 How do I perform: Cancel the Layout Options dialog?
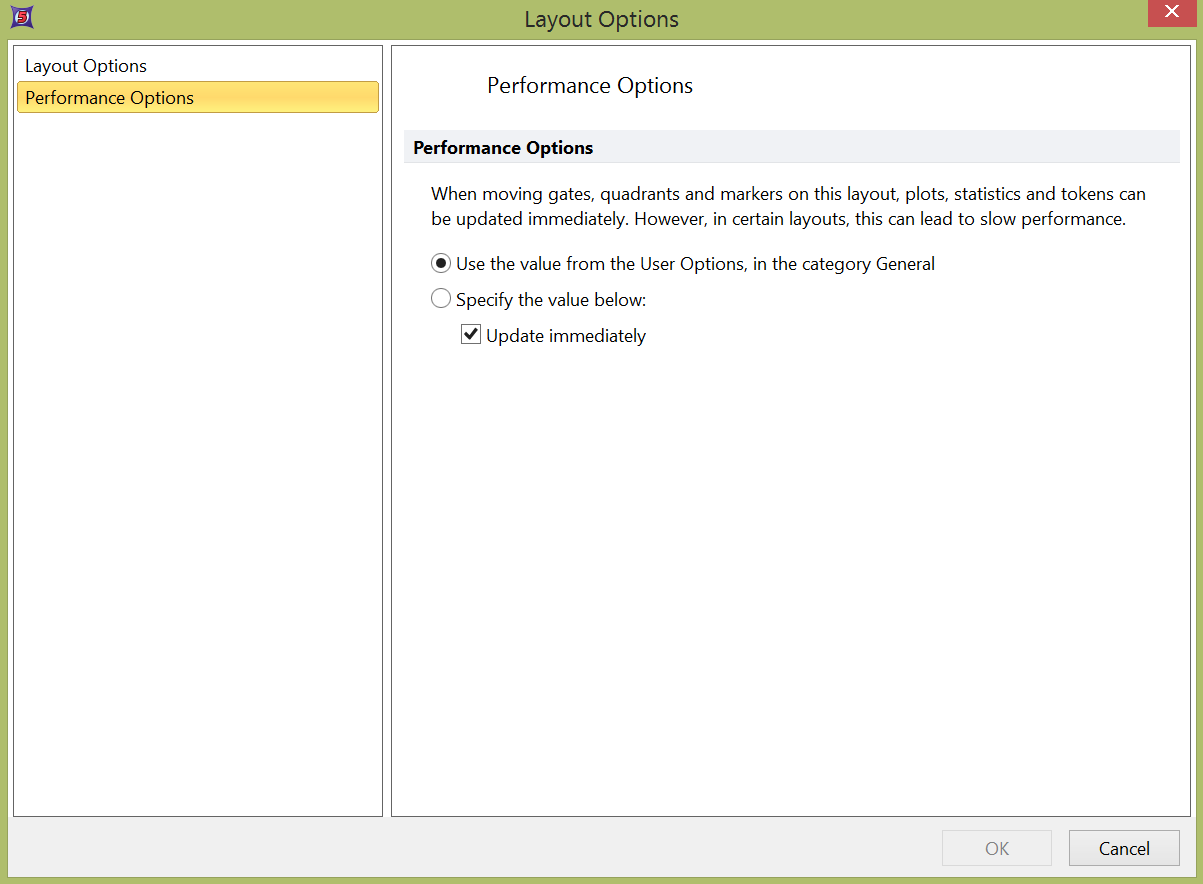(x=1123, y=848)
